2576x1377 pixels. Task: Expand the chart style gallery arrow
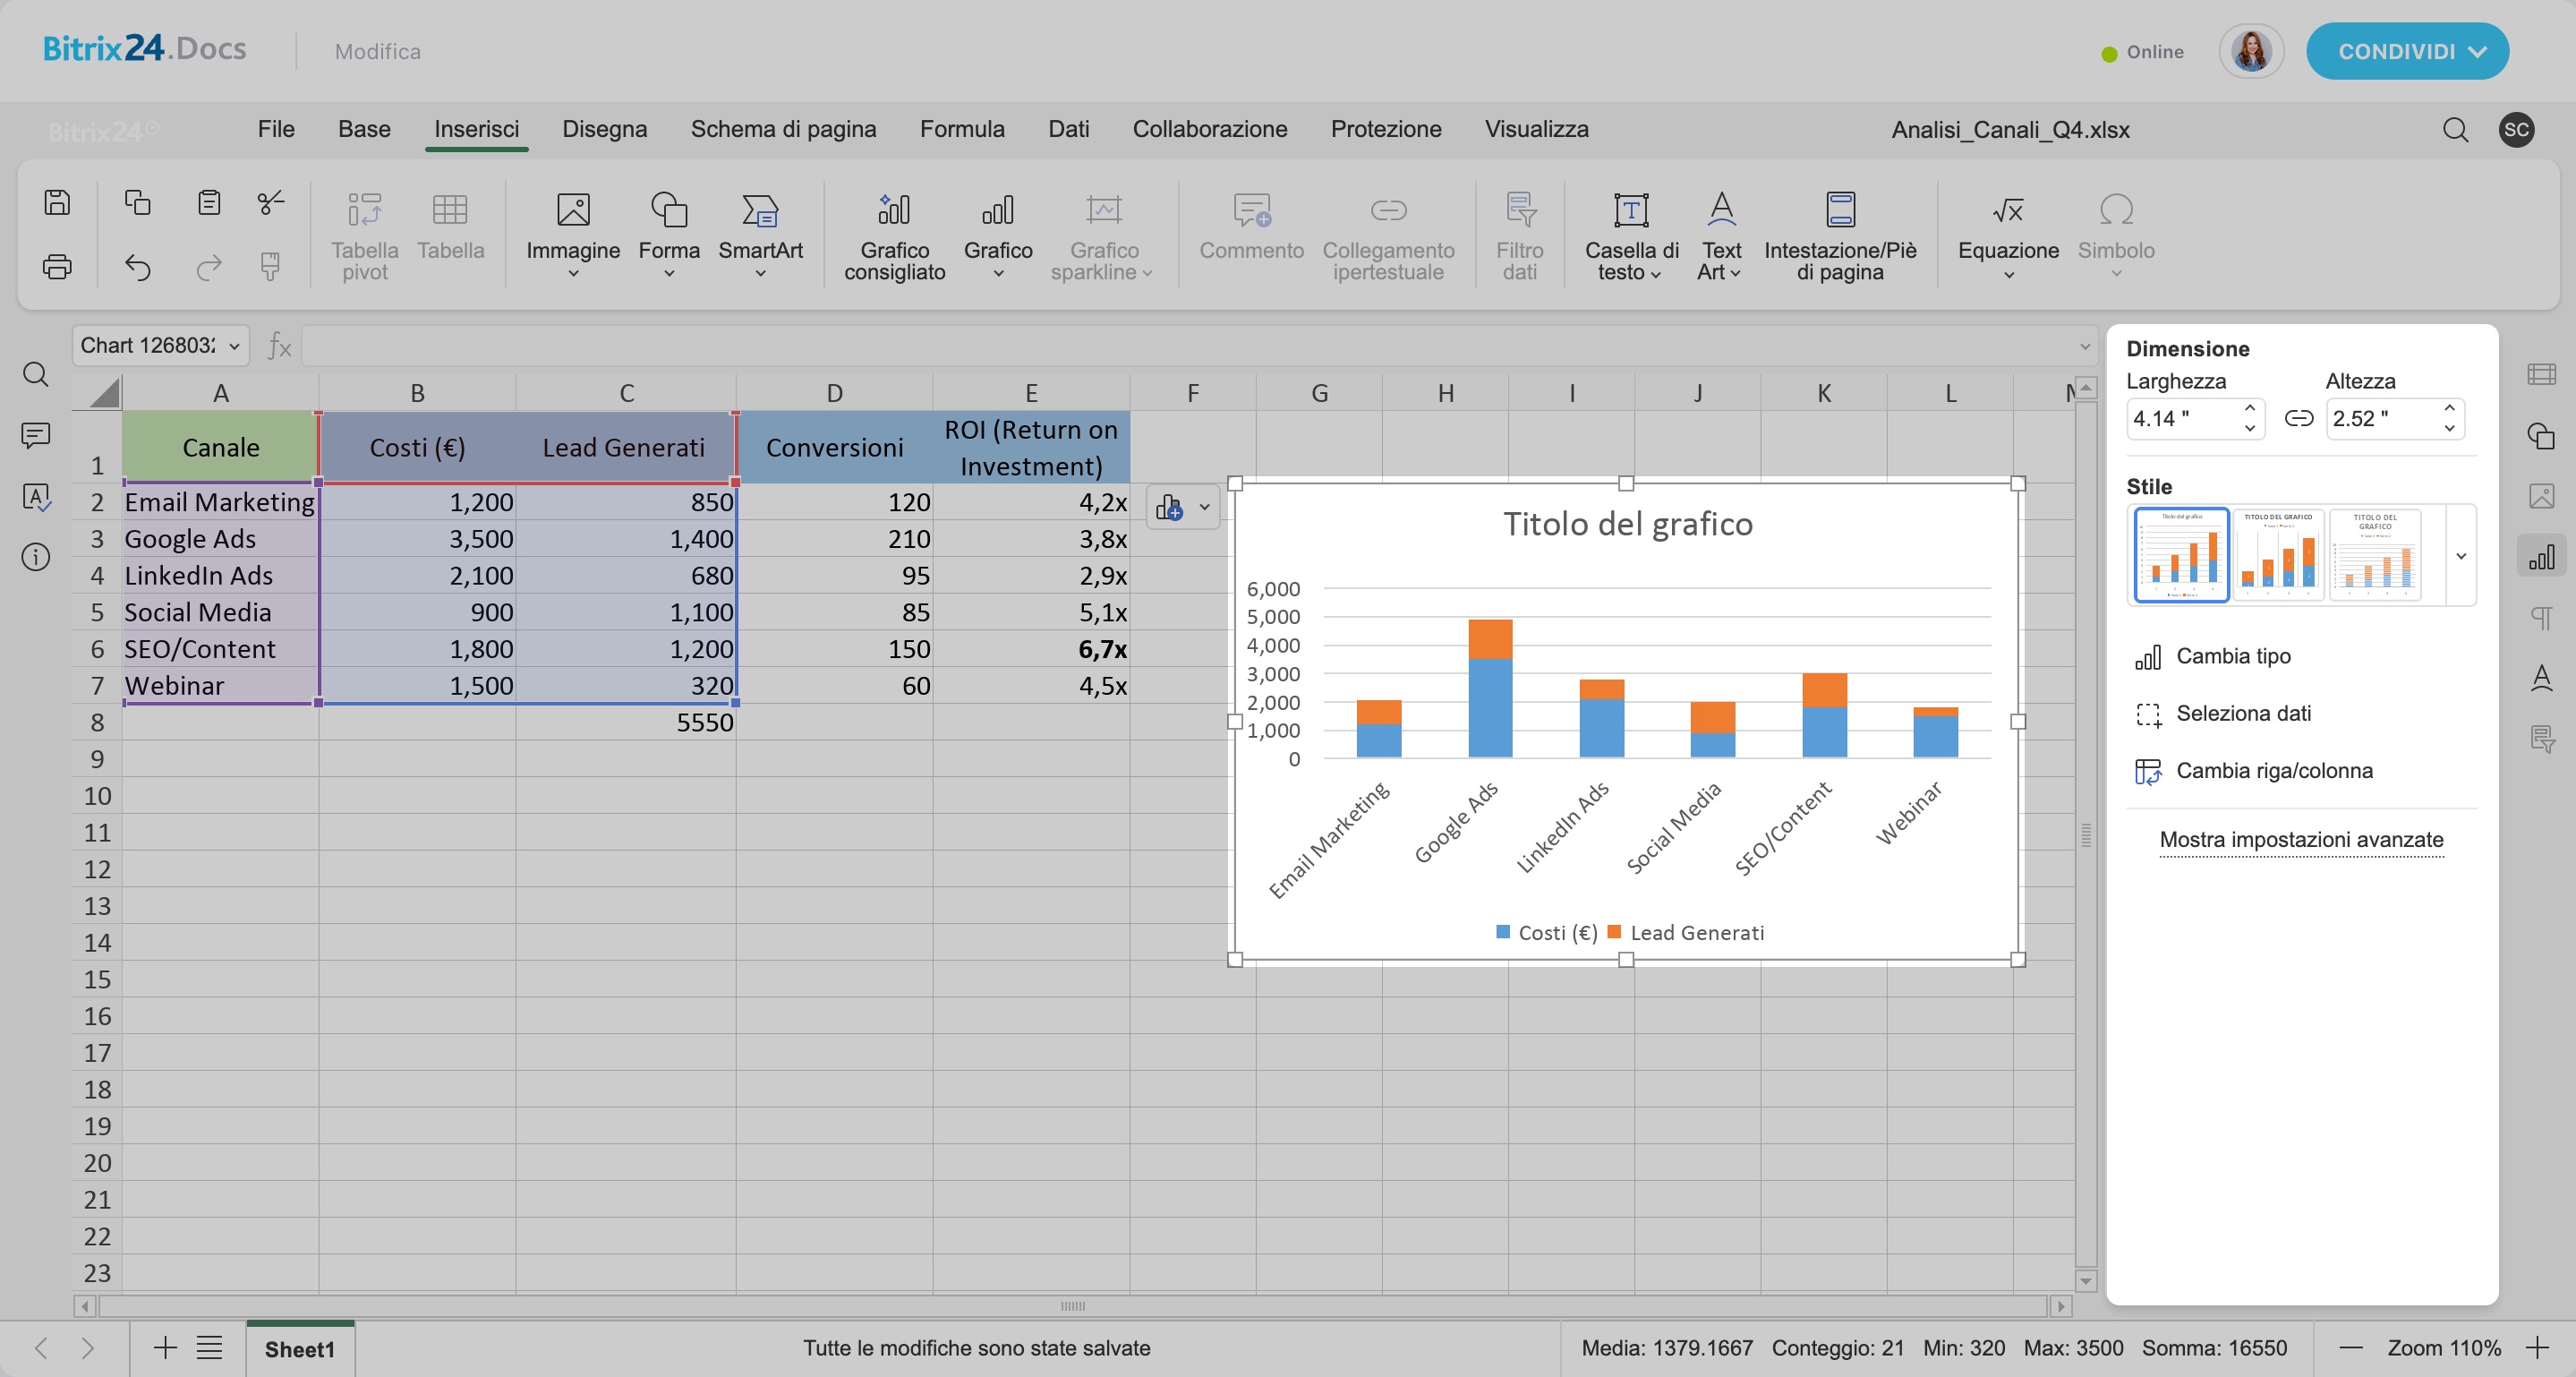(x=2461, y=556)
